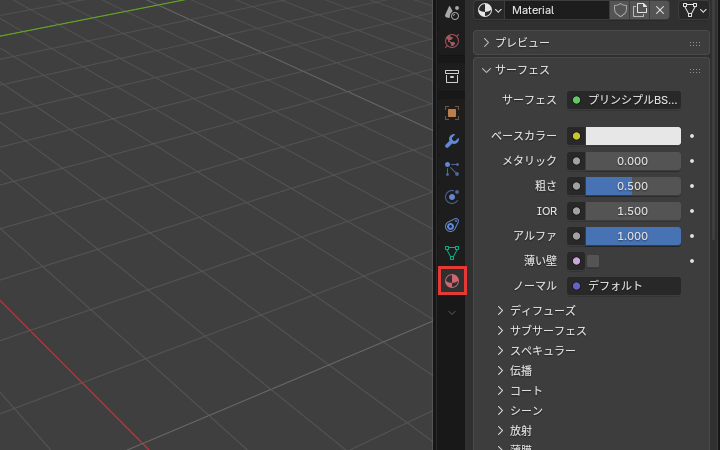Open the プリンシプルBS... surface shader dropdown
Viewport: 720px width, 450px height.
point(624,100)
